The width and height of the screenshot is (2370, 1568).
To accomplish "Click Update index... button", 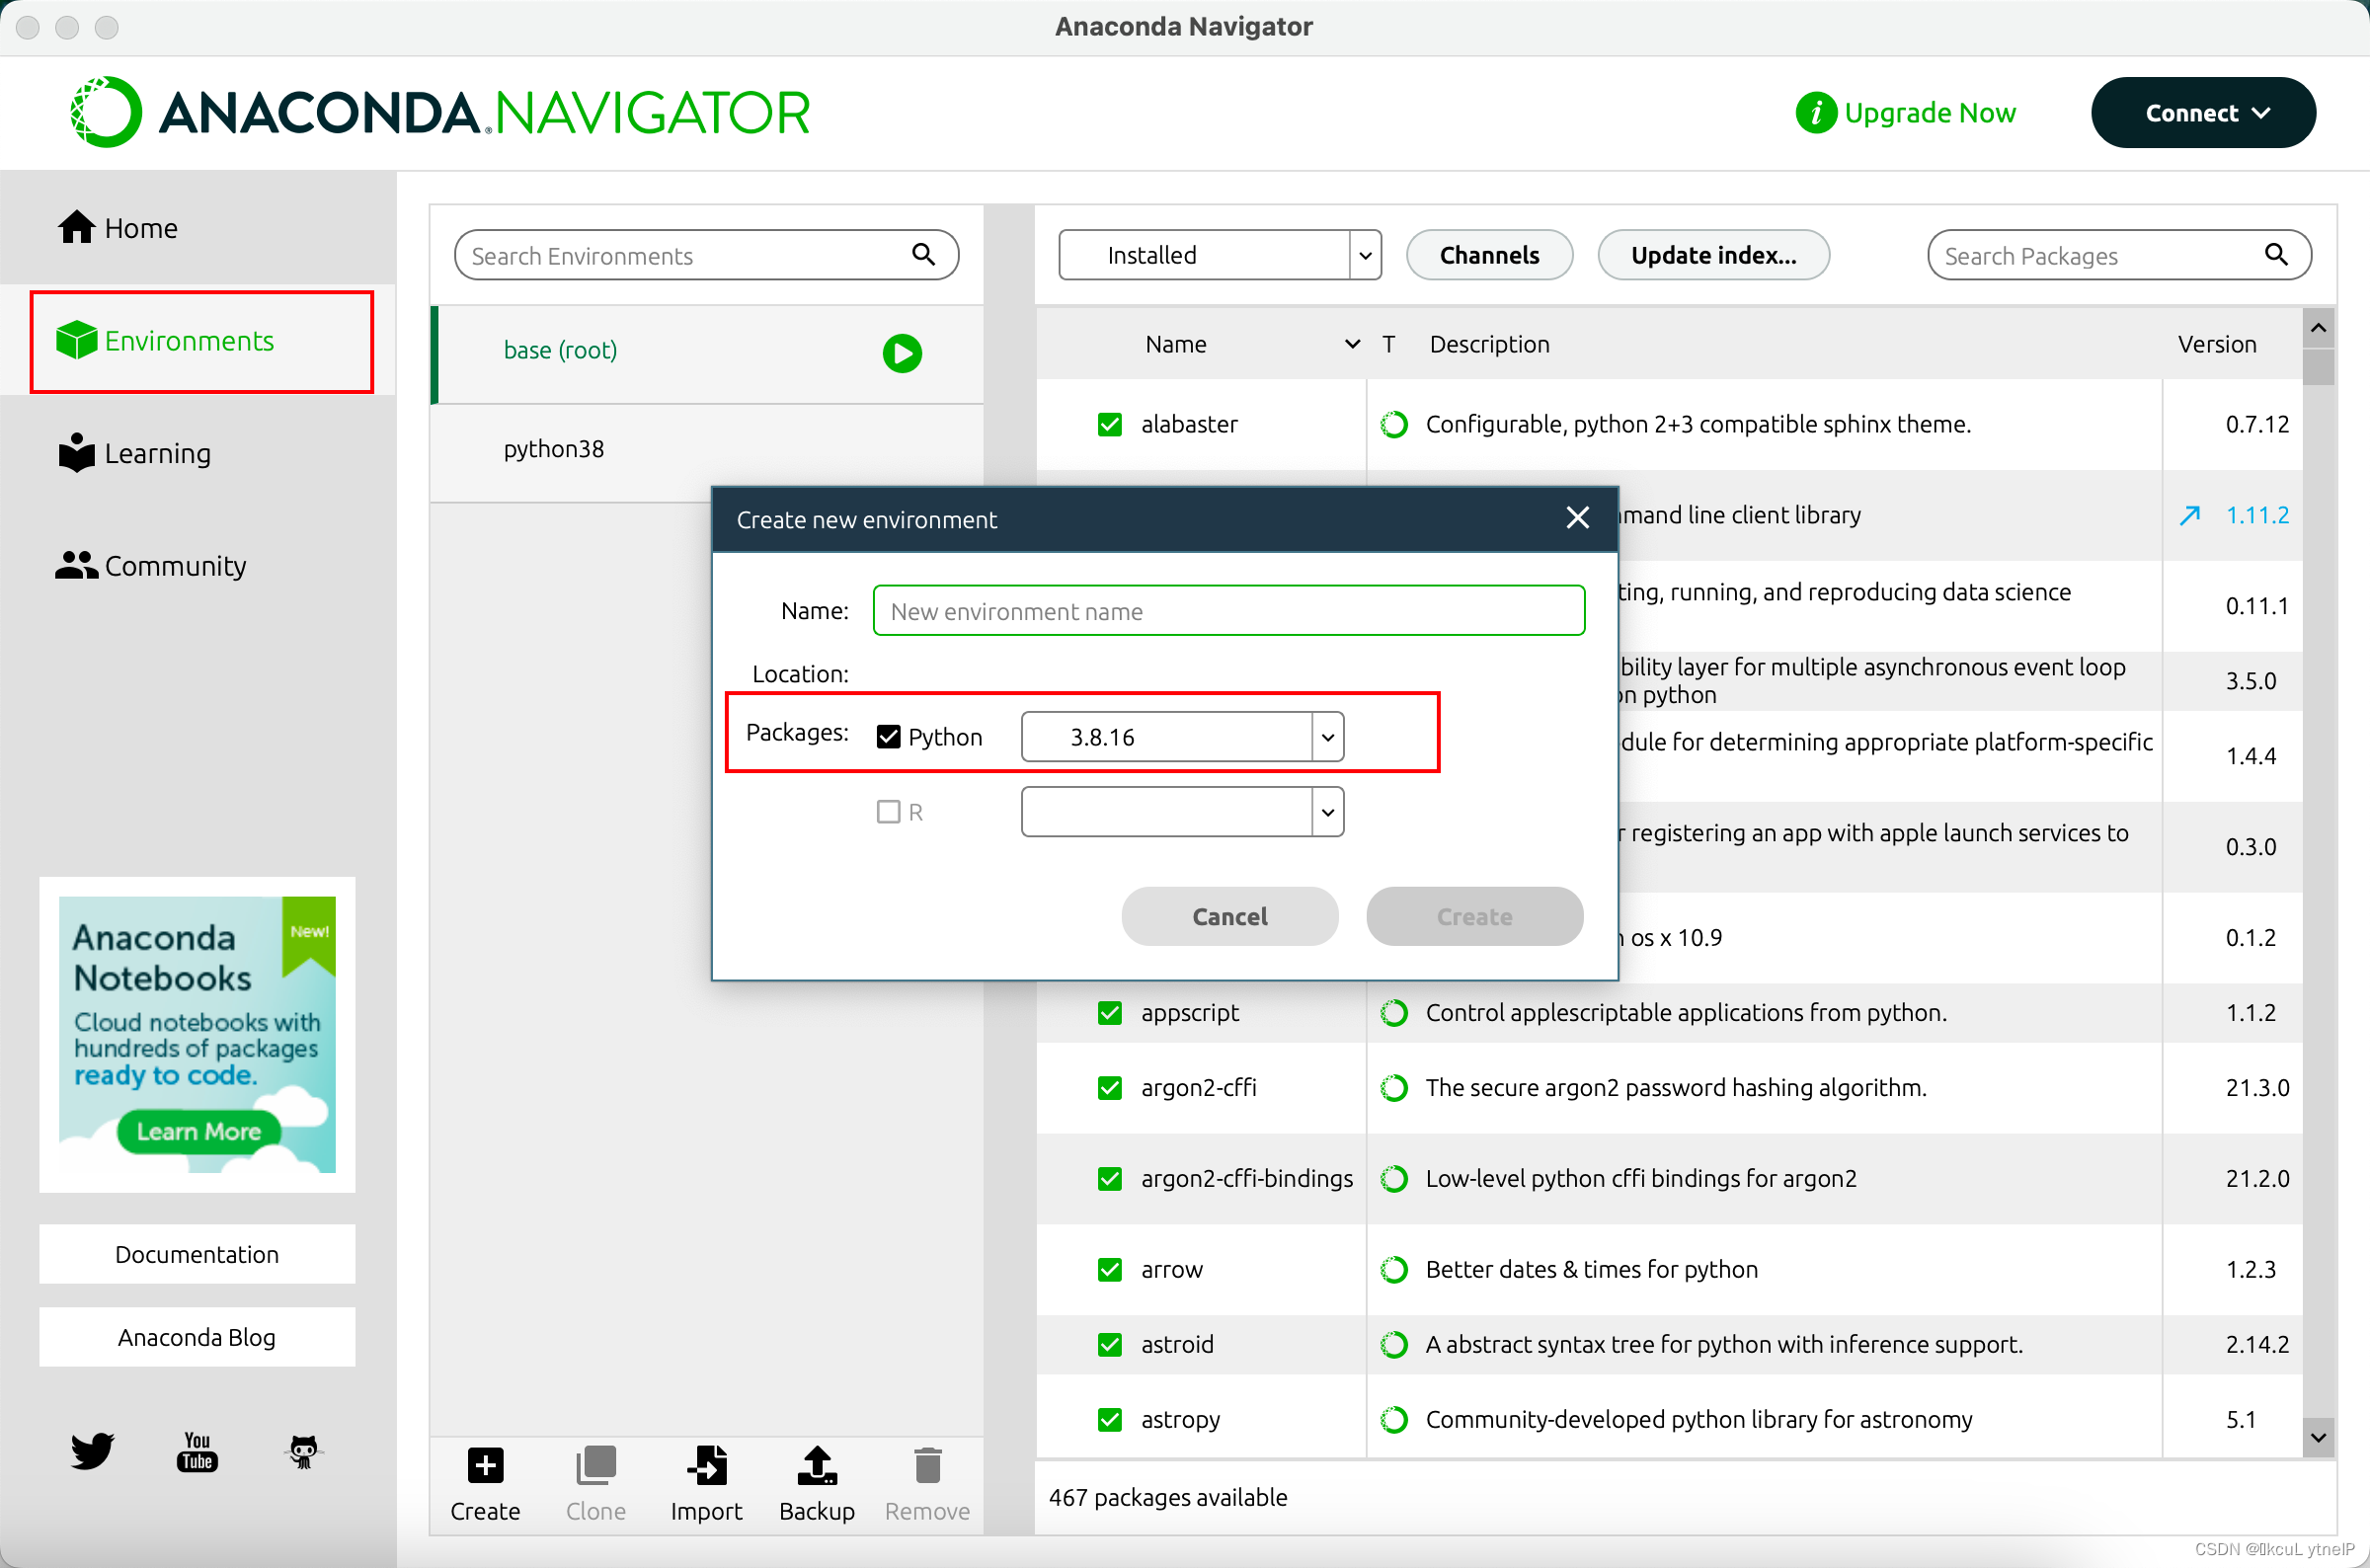I will (1713, 256).
